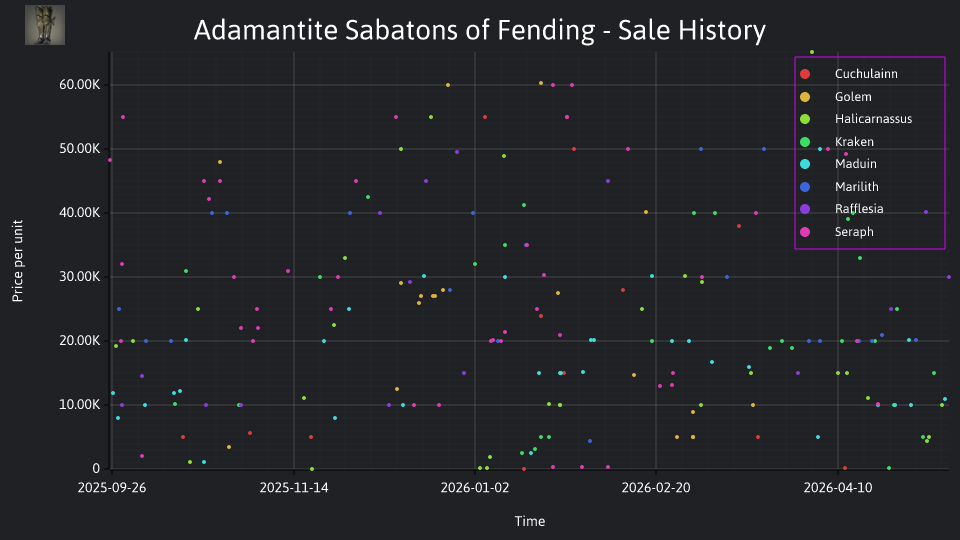
Task: Click the Time axis title
Action: [x=530, y=521]
